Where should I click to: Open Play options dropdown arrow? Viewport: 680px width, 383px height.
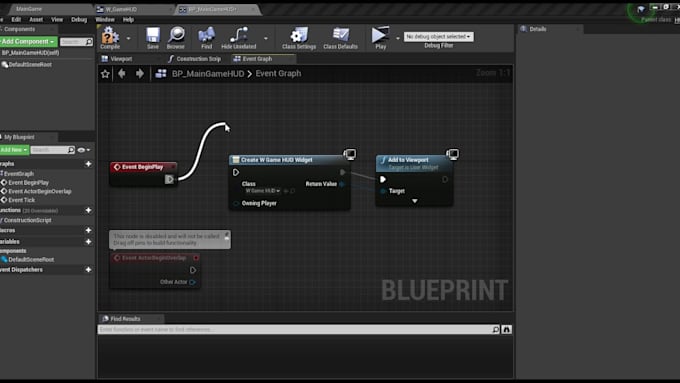[398, 38]
